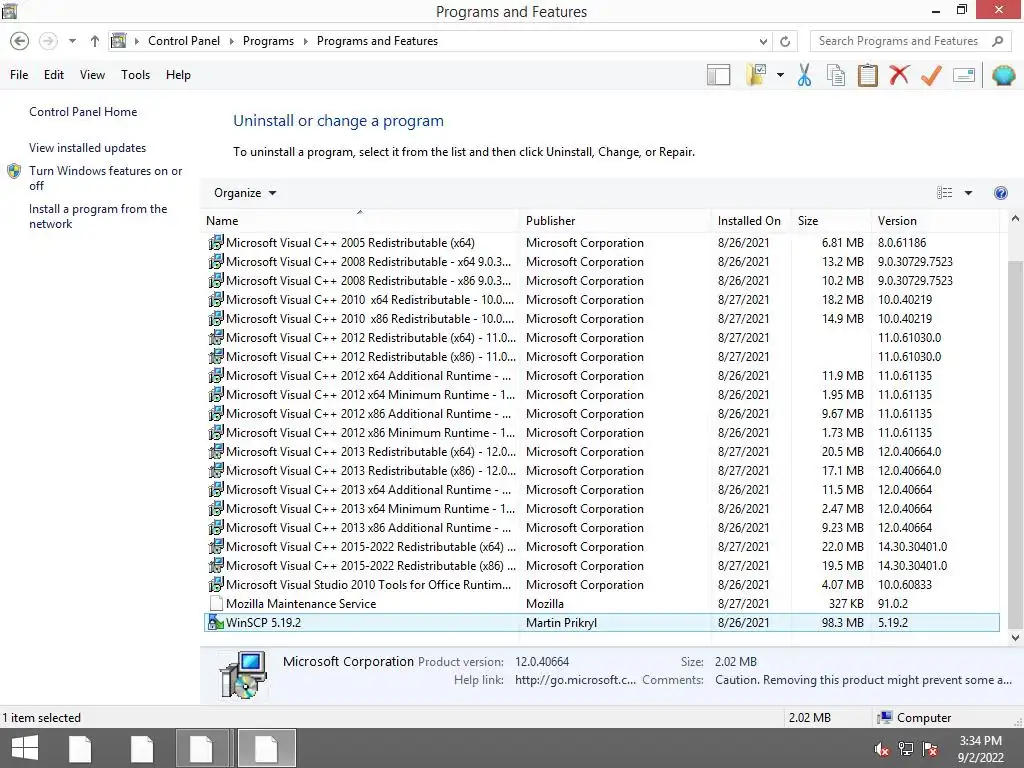The height and width of the screenshot is (768, 1024).
Task: Click the details pane installer icon
Action: (243, 675)
